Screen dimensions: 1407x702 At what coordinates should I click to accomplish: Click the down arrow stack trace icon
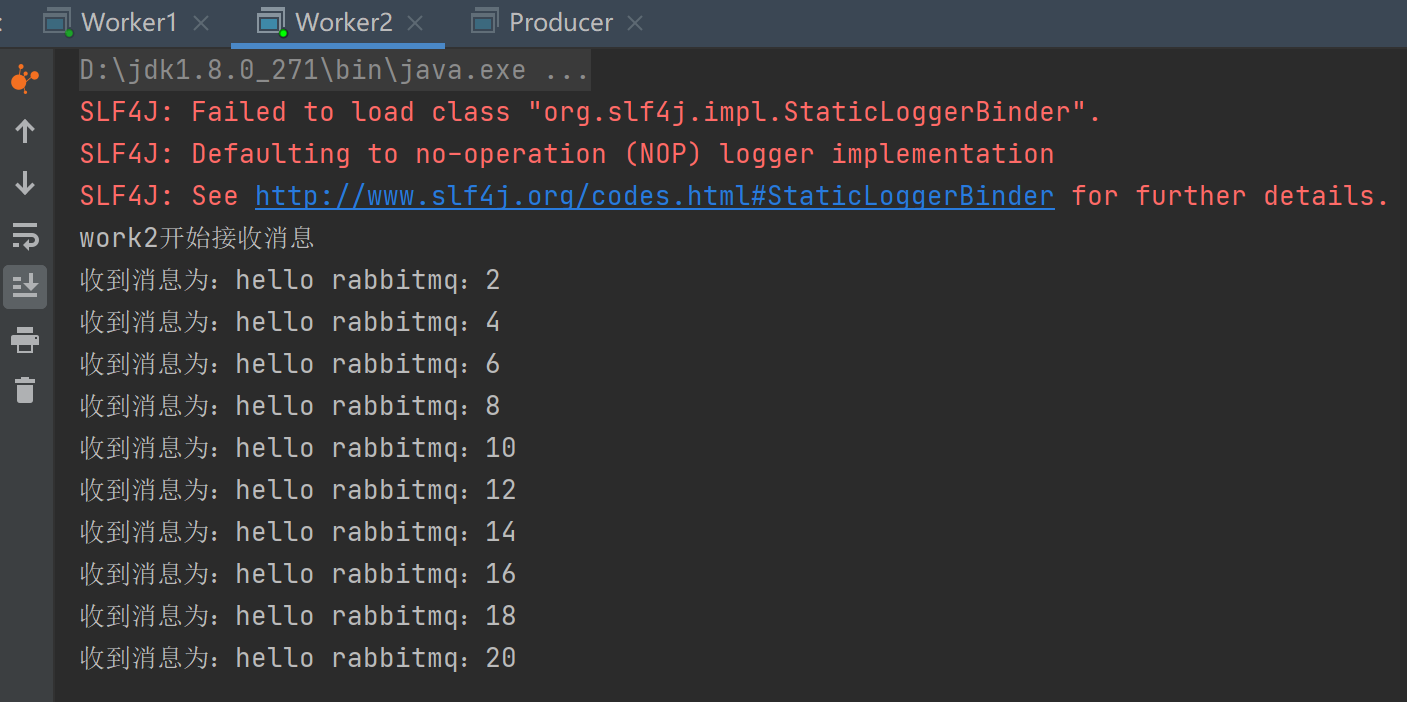(x=25, y=183)
